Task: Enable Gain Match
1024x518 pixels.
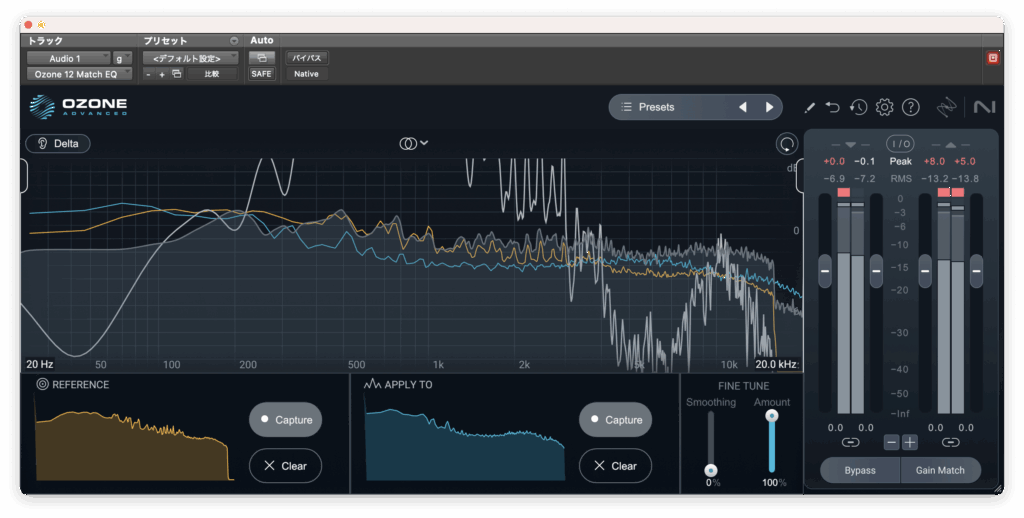Action: pyautogui.click(x=940, y=470)
